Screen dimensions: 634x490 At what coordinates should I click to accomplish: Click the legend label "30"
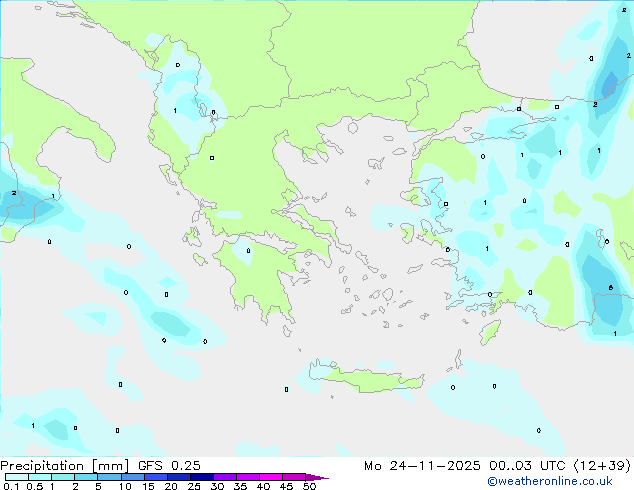pos(217,486)
